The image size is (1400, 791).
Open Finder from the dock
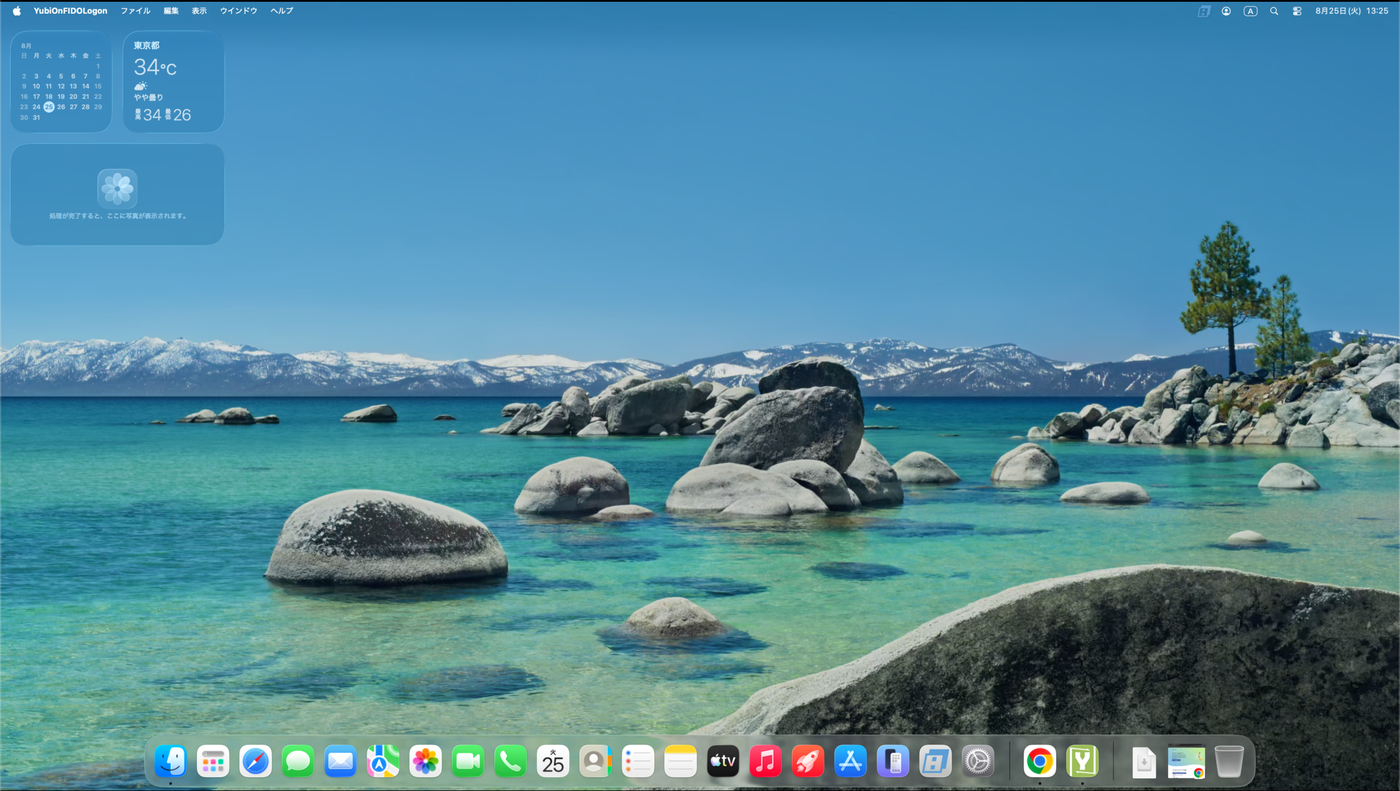click(x=170, y=762)
